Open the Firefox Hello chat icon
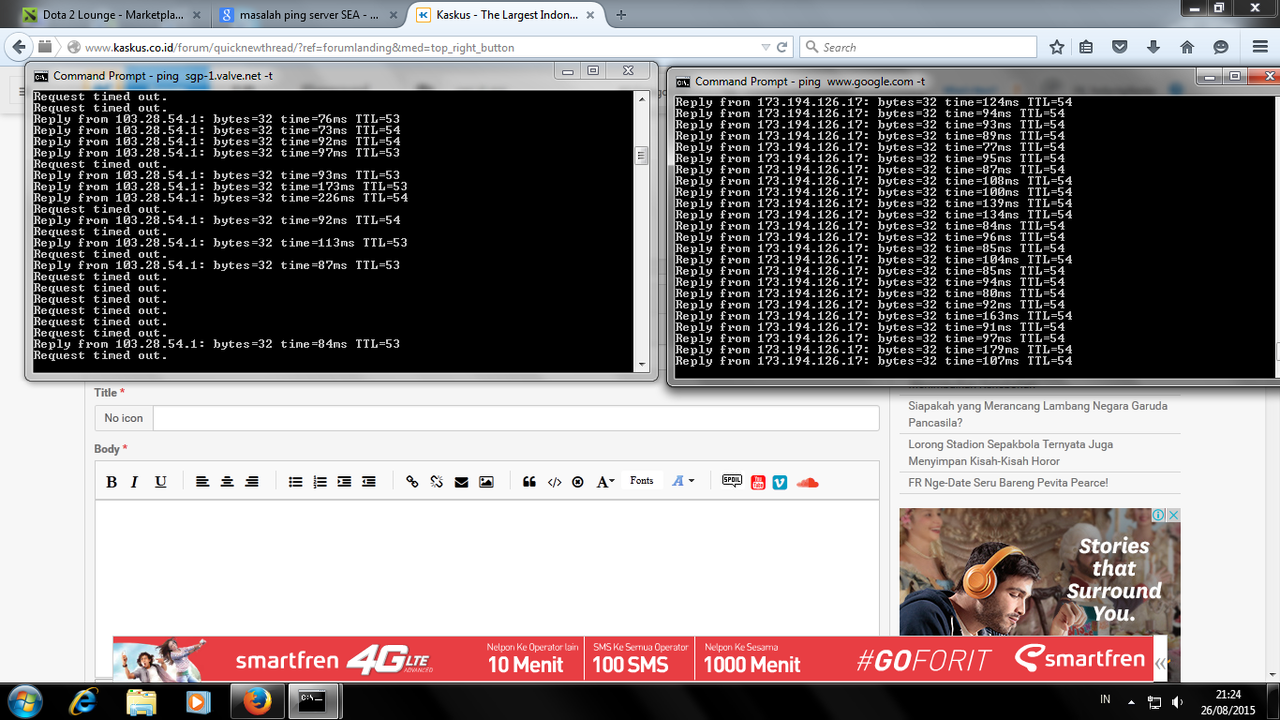1280x720 pixels. point(1220,47)
